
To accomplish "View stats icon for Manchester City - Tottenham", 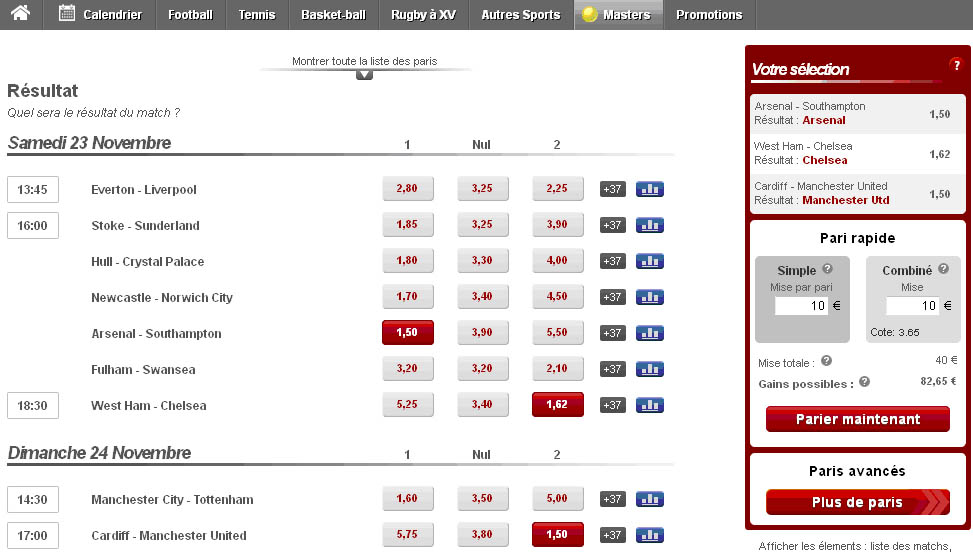I will (x=650, y=499).
